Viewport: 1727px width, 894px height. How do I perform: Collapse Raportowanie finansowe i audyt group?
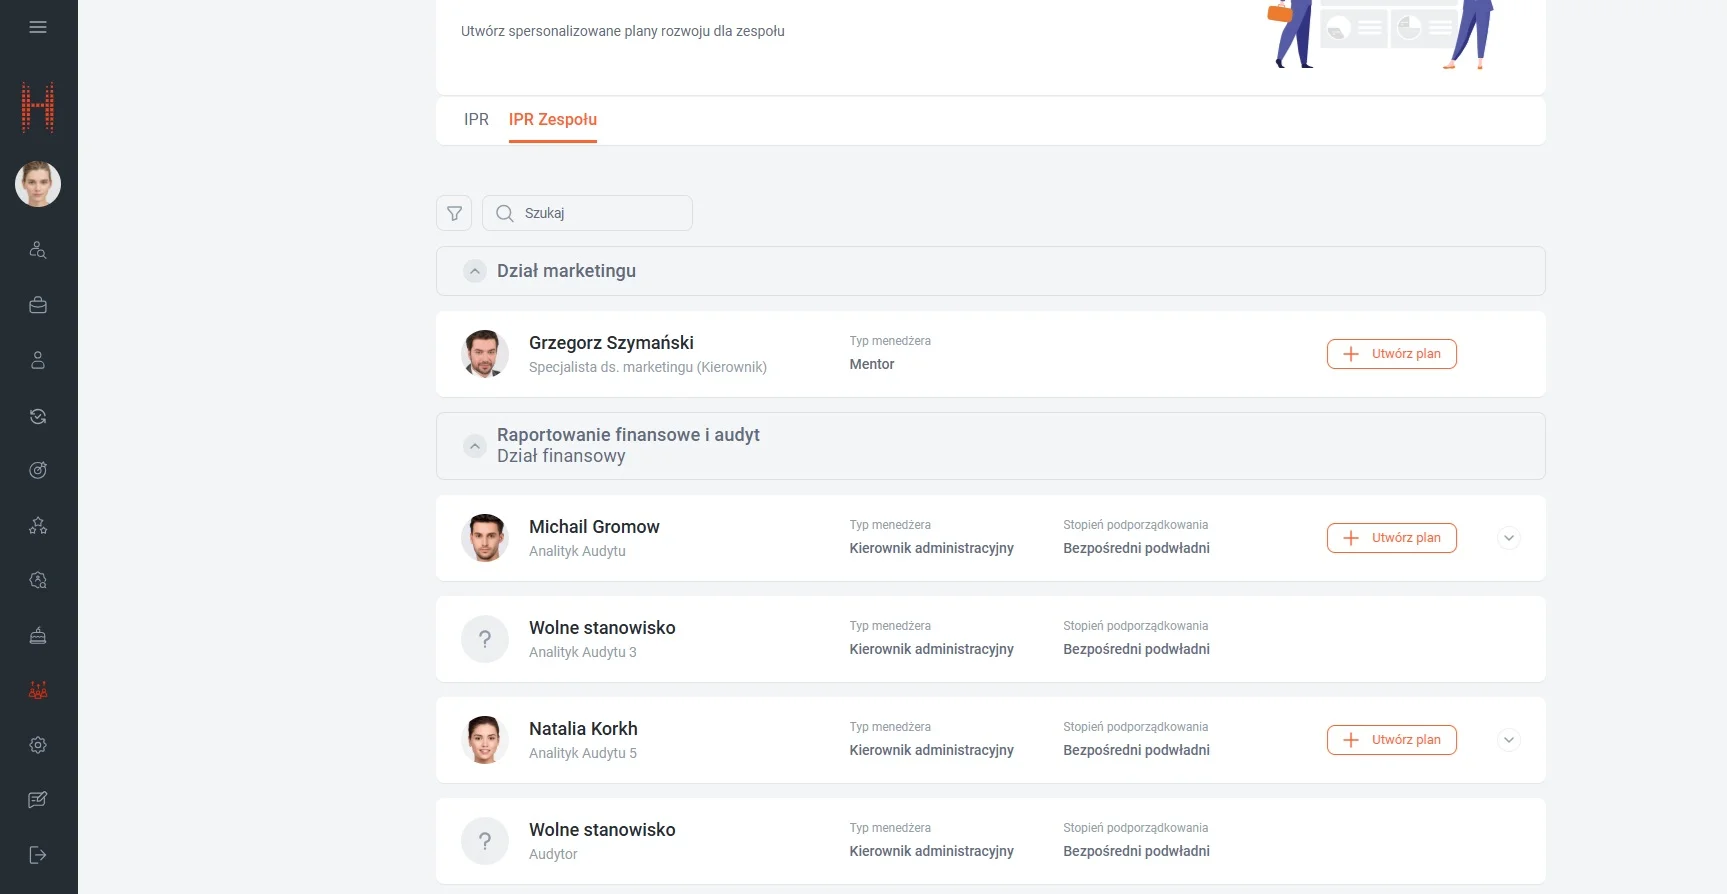coord(475,446)
